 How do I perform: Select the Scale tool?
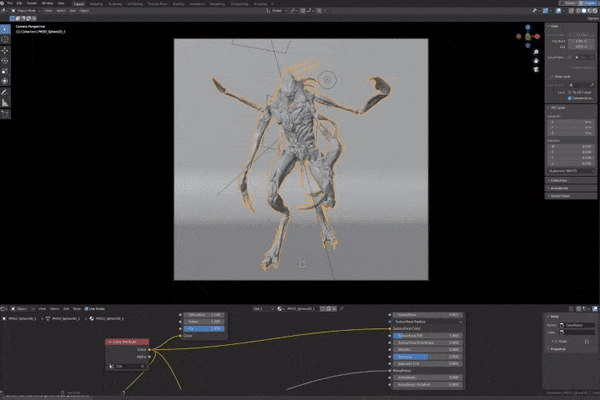click(5, 71)
